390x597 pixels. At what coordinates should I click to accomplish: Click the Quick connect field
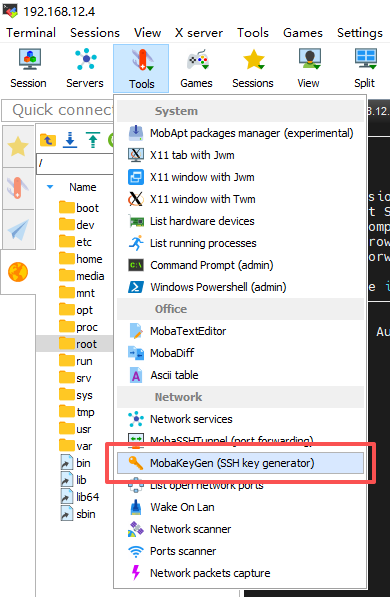[58, 110]
